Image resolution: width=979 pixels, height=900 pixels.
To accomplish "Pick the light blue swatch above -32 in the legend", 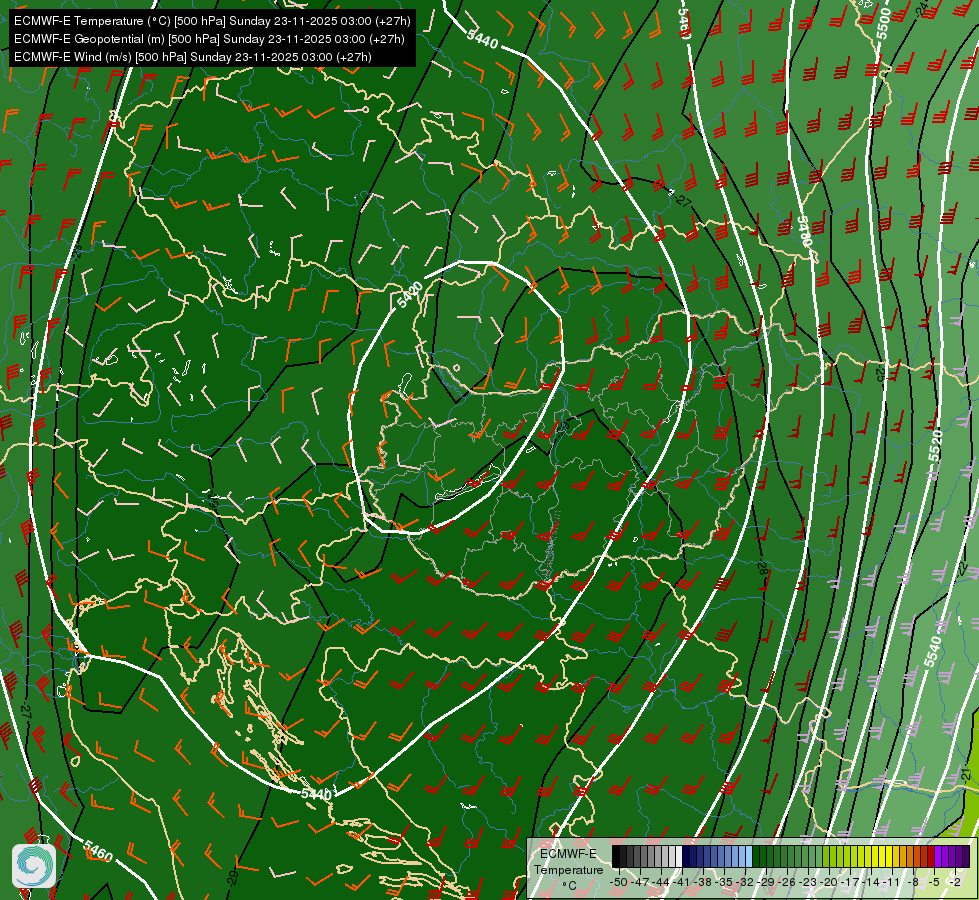I will tap(749, 856).
